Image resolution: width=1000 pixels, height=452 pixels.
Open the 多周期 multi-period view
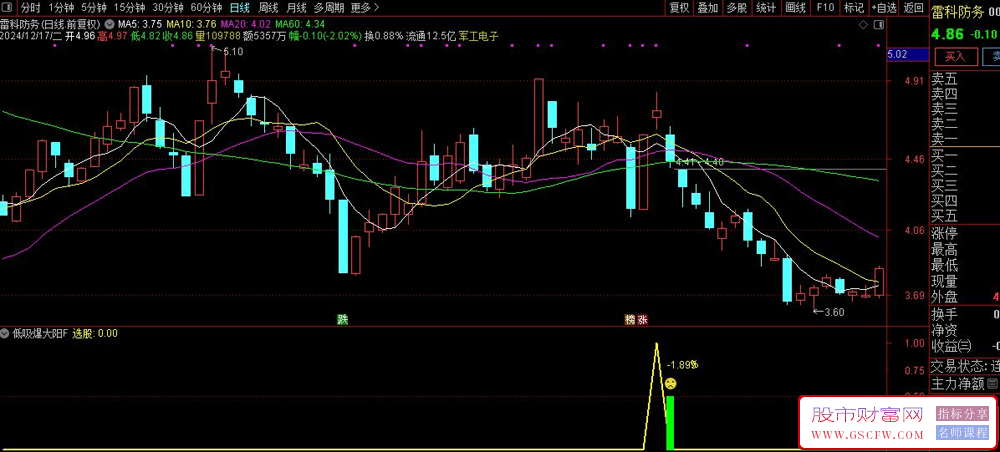(x=329, y=7)
